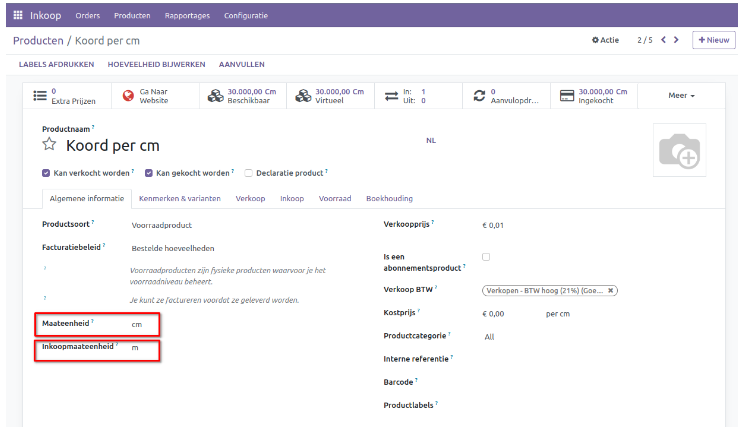Click the Aanvulopdrachten refresh icon
747x438 pixels.
point(479,96)
